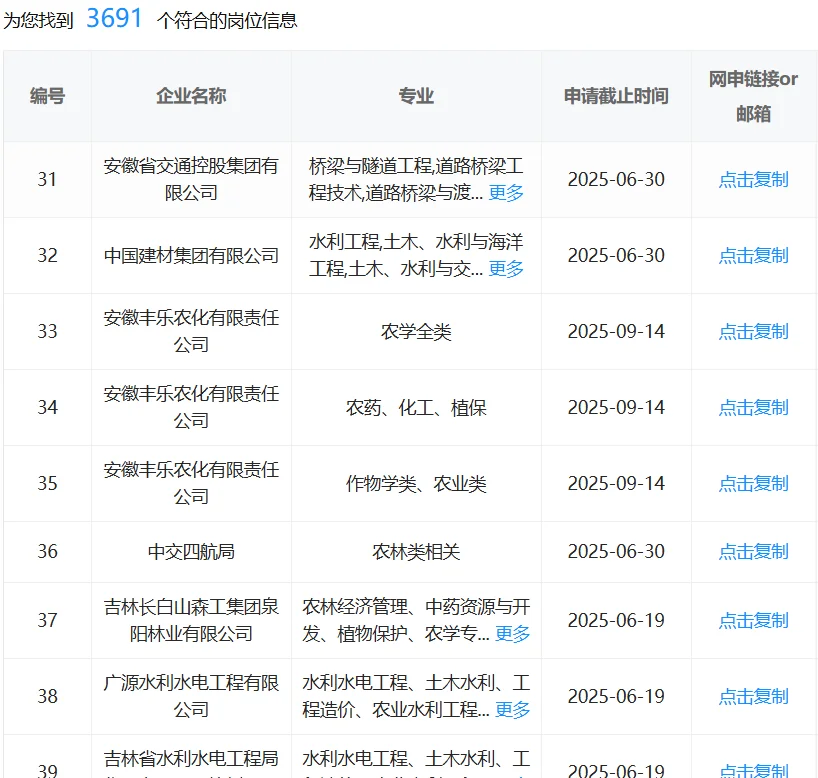Expand 更多 for 桥梁与隧道工程 majors
Screen dimensions: 818x778
click(506, 193)
